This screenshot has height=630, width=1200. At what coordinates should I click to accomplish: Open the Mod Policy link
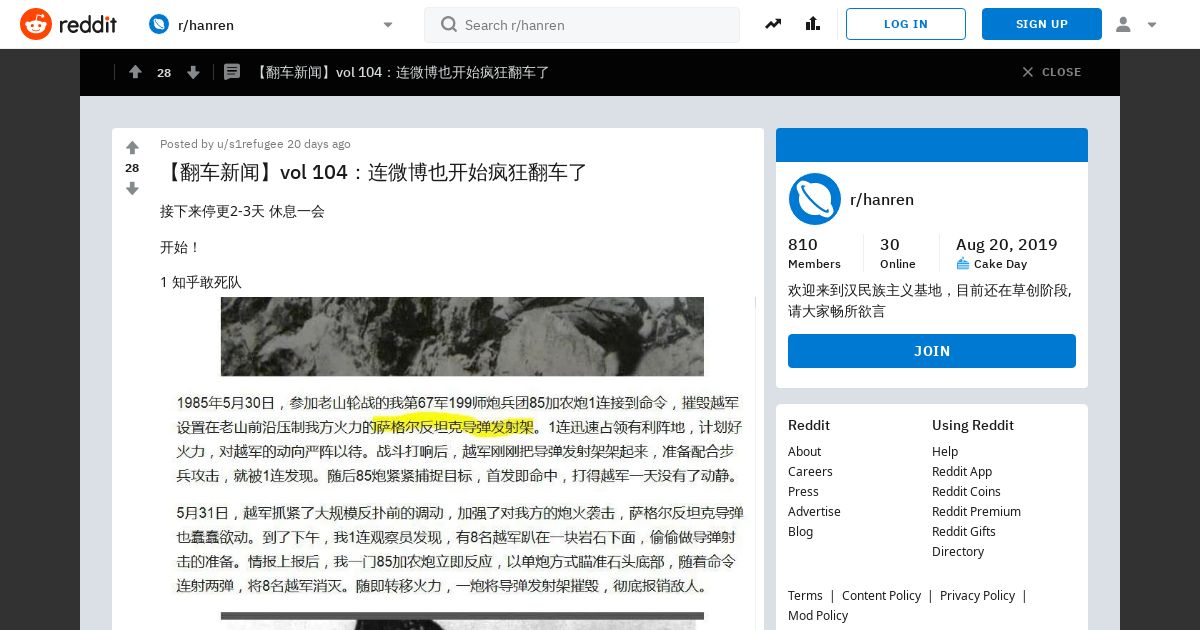pos(818,615)
